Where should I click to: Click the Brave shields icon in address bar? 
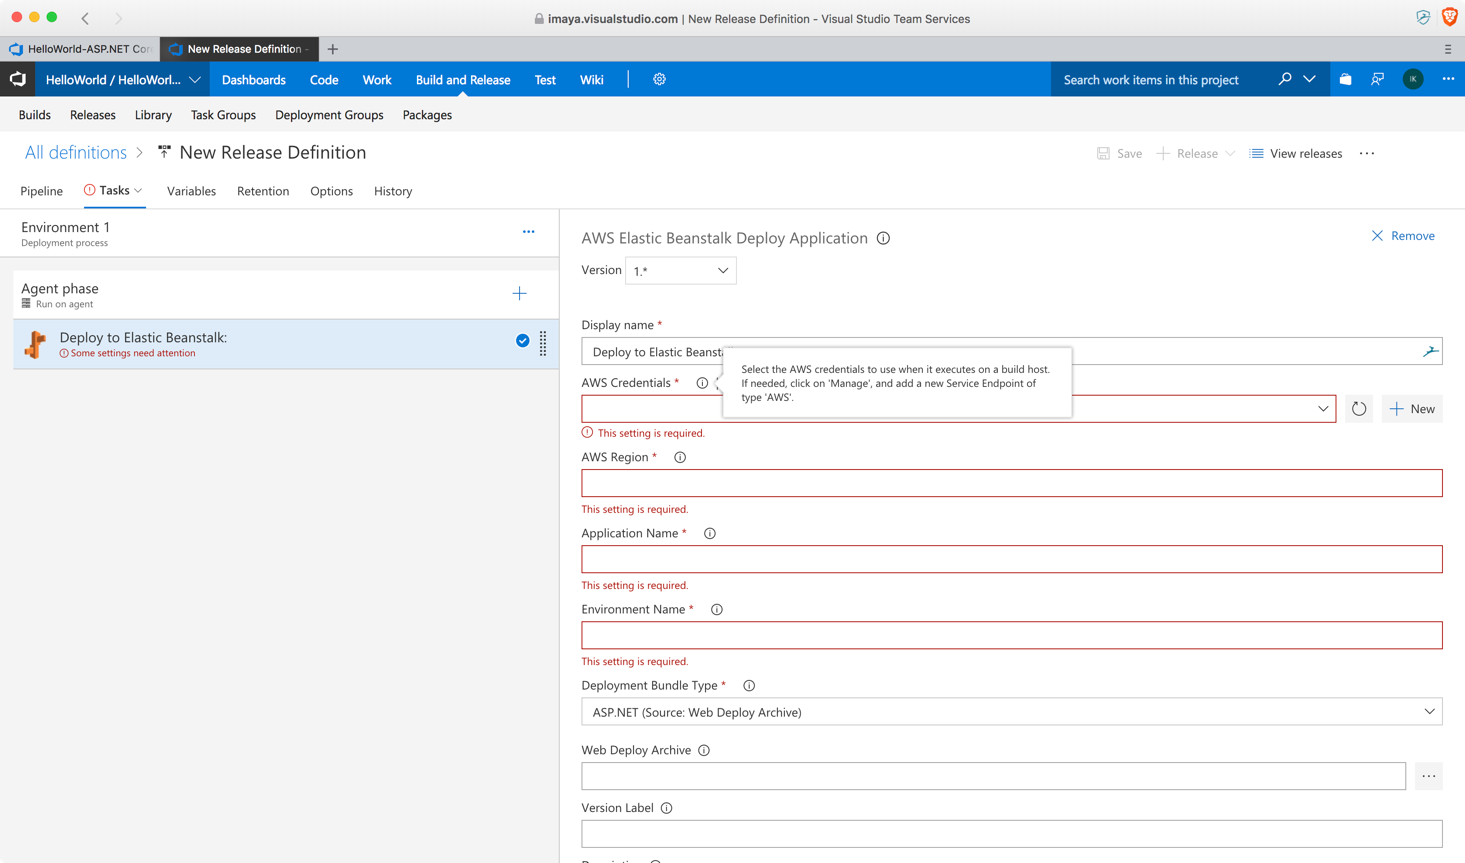click(1449, 18)
